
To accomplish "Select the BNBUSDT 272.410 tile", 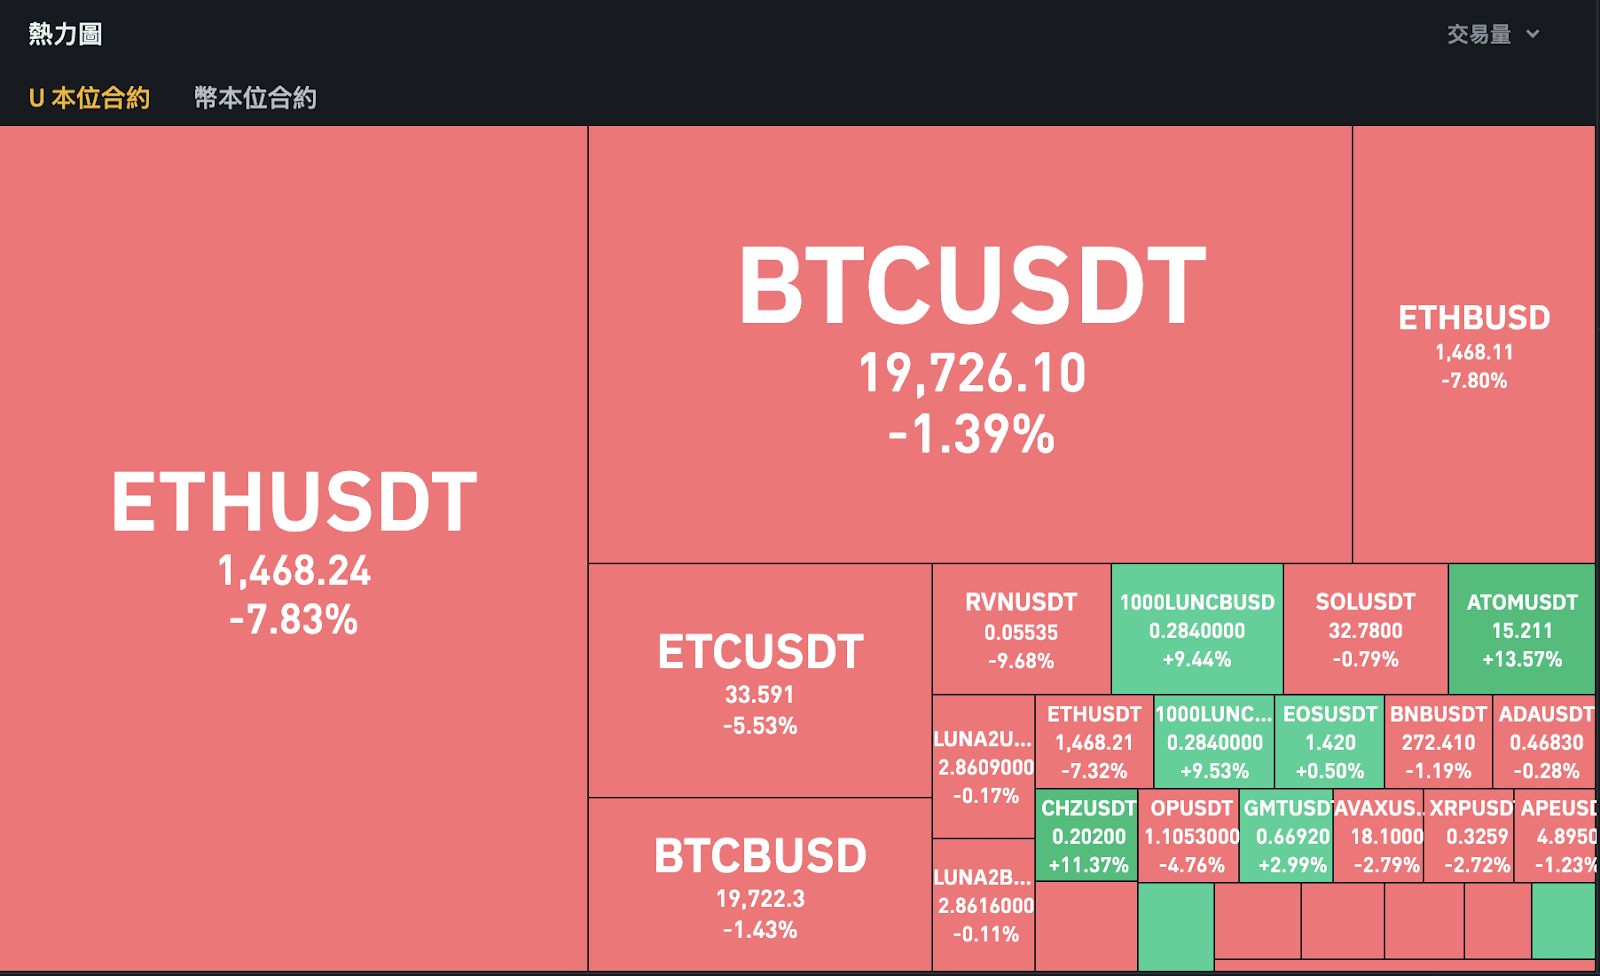I will pos(1438,742).
